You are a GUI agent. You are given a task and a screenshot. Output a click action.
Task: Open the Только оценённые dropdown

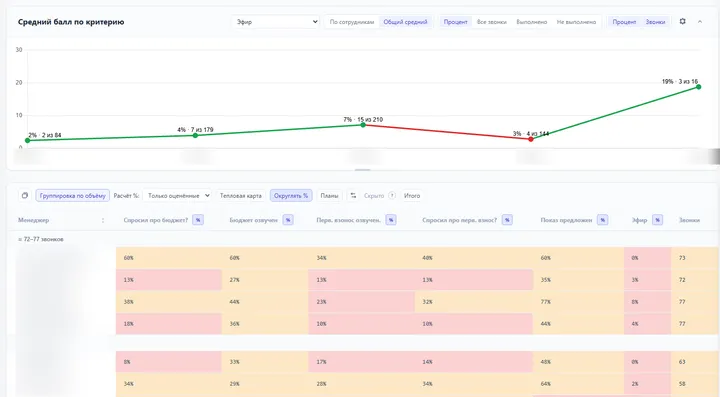(177, 196)
